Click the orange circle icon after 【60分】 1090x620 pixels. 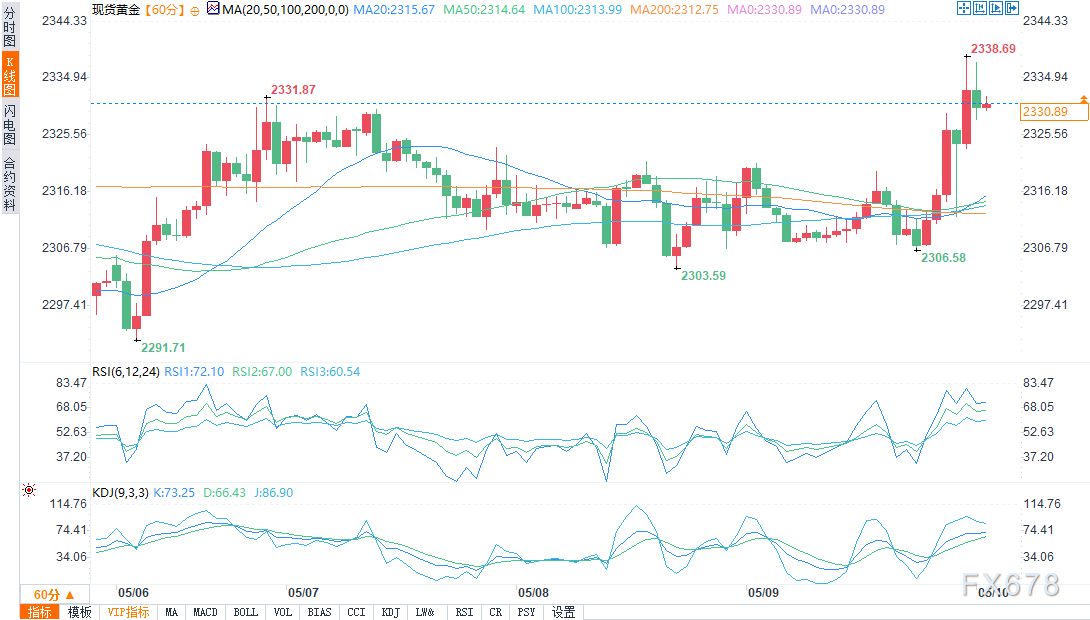click(x=195, y=10)
